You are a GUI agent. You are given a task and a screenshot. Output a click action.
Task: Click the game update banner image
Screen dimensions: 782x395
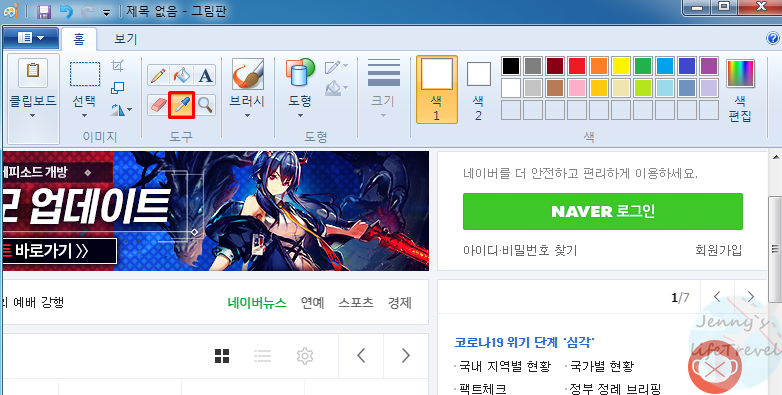(x=215, y=211)
